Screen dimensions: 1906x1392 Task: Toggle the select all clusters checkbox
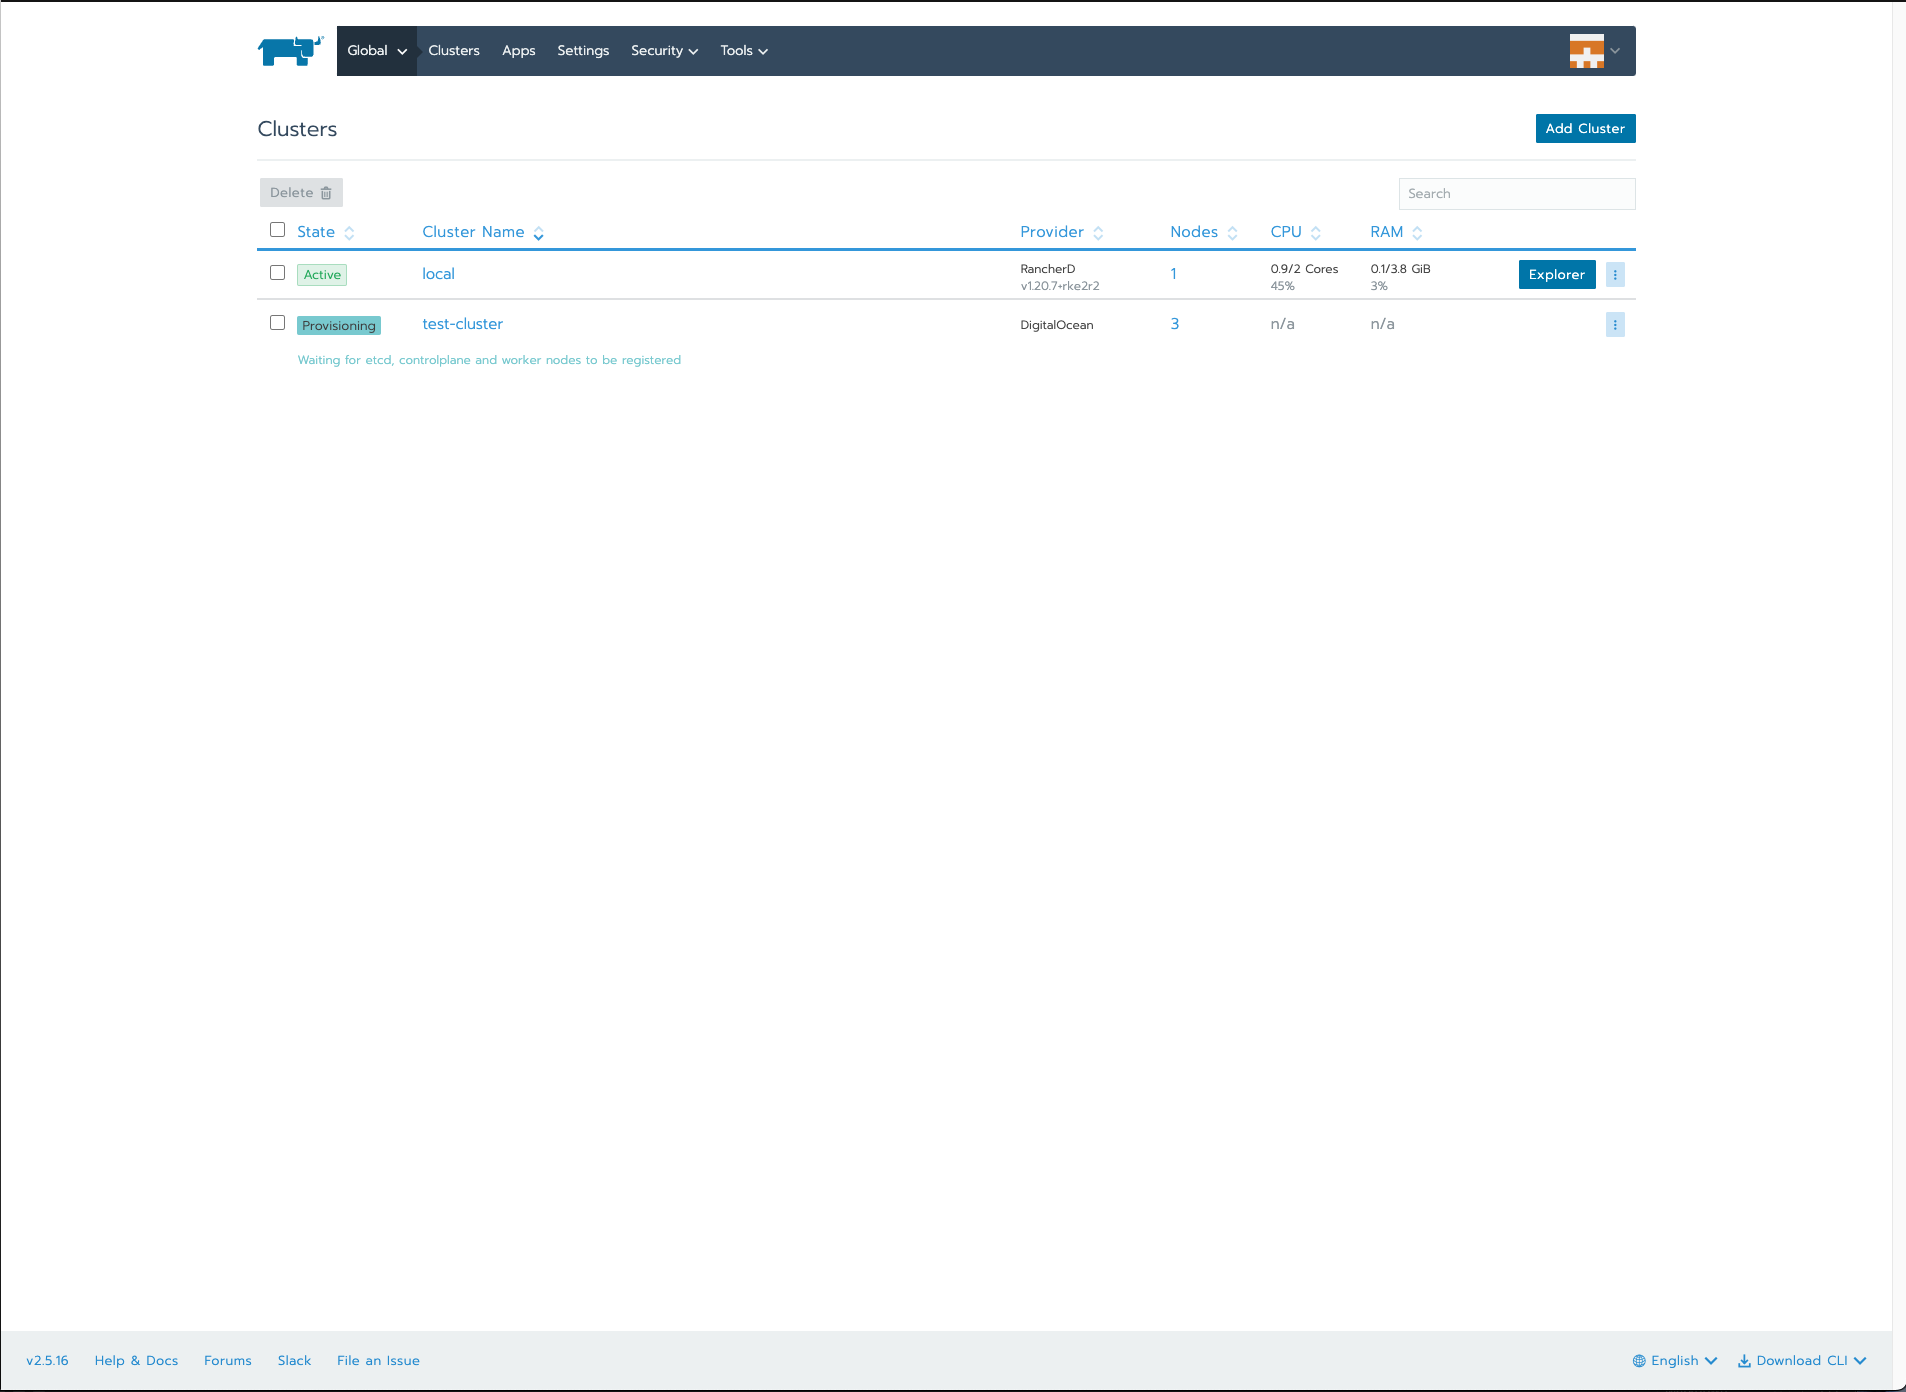(x=278, y=230)
